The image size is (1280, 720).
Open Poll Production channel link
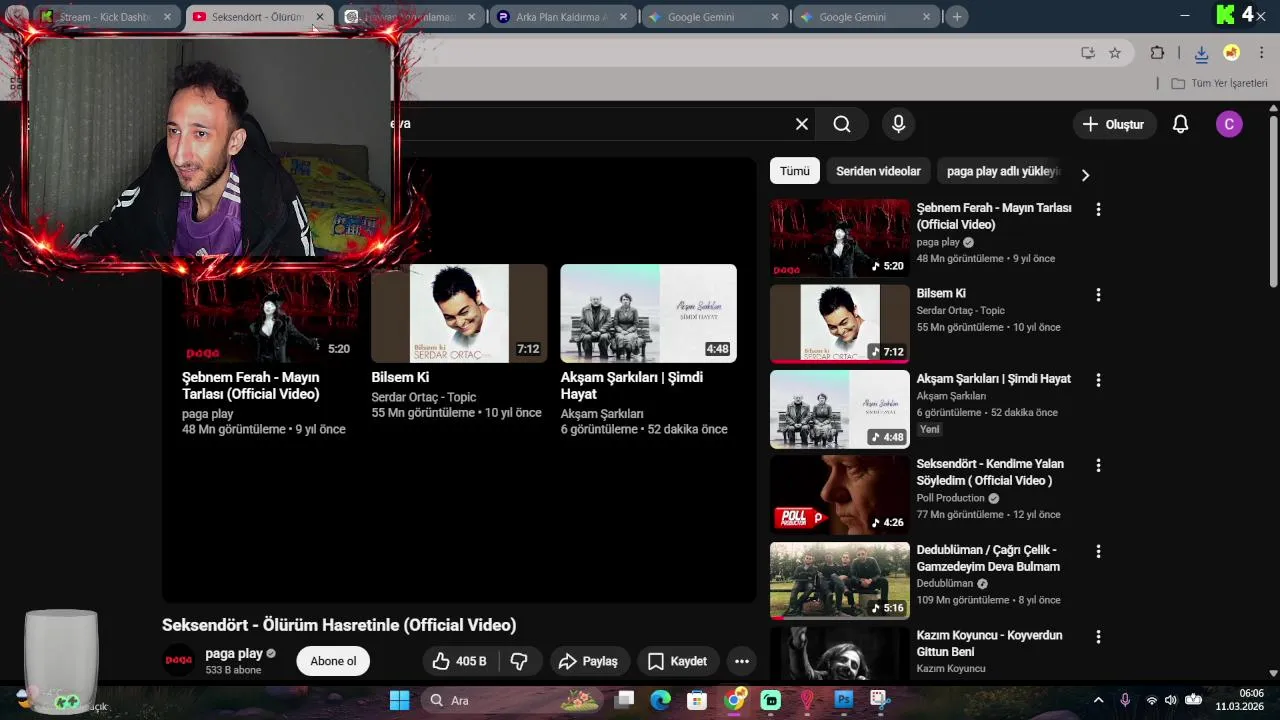(x=951, y=498)
